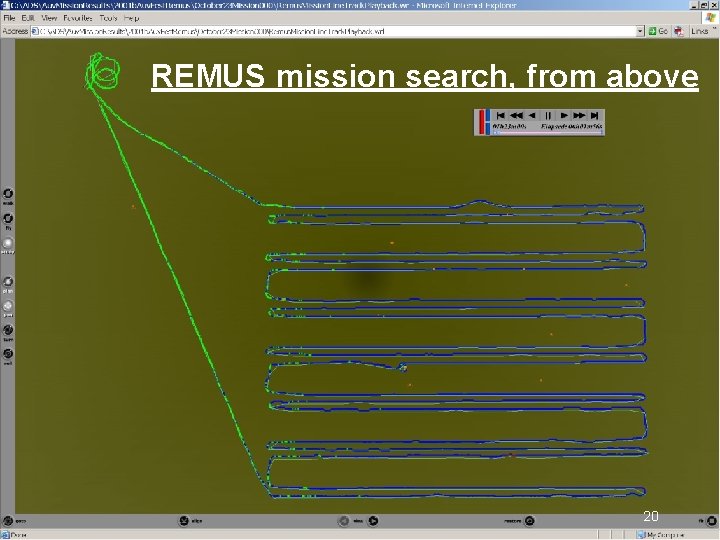
Task: Click the 'Done' status bar text
Action: [18, 535]
